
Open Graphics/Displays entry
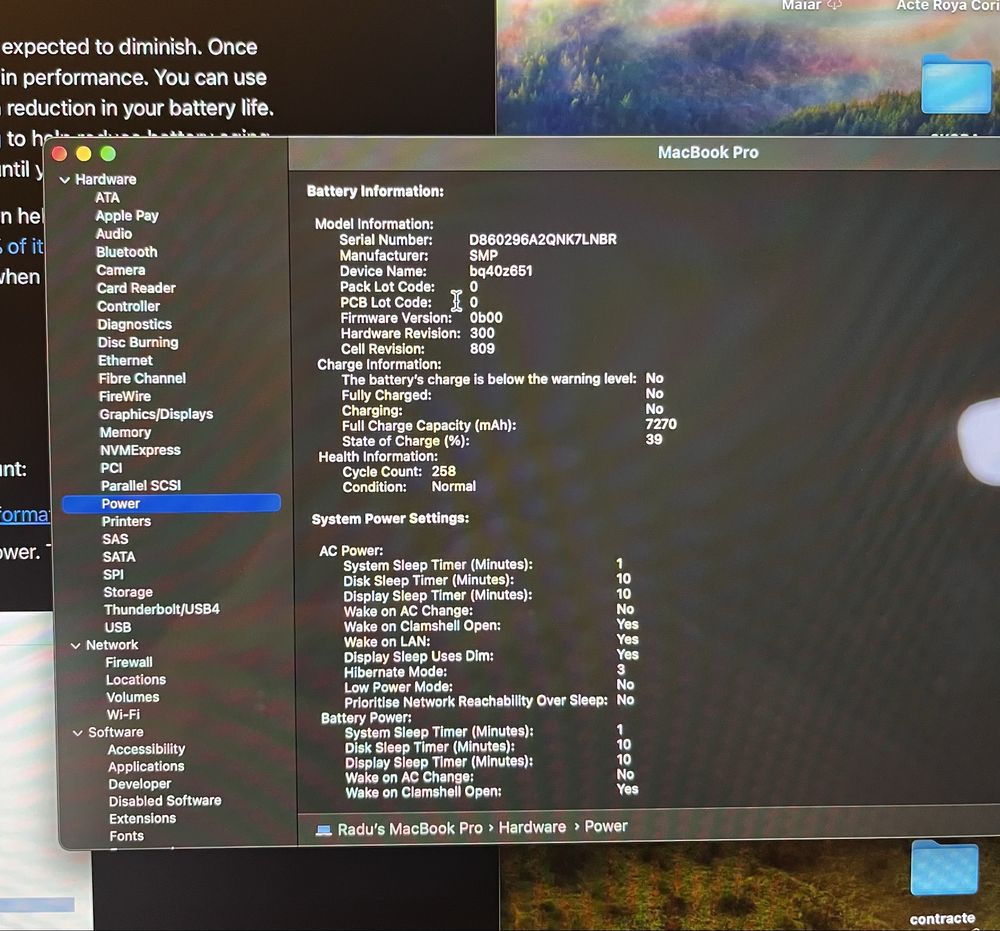coord(156,414)
